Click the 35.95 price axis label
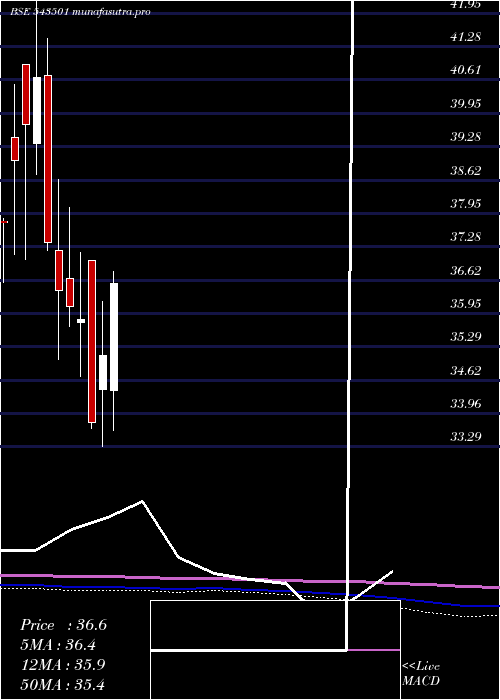This screenshot has height=700, width=500. (466, 304)
